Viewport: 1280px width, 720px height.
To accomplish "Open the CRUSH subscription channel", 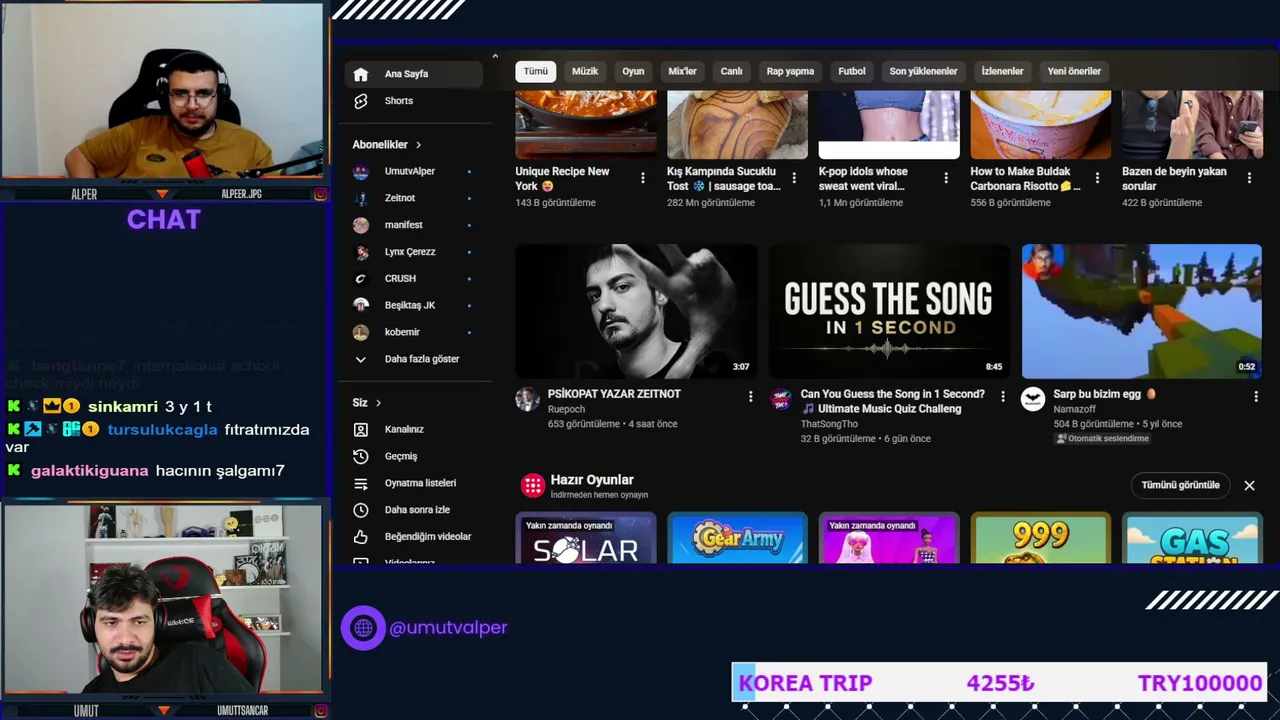I will pos(414,279).
